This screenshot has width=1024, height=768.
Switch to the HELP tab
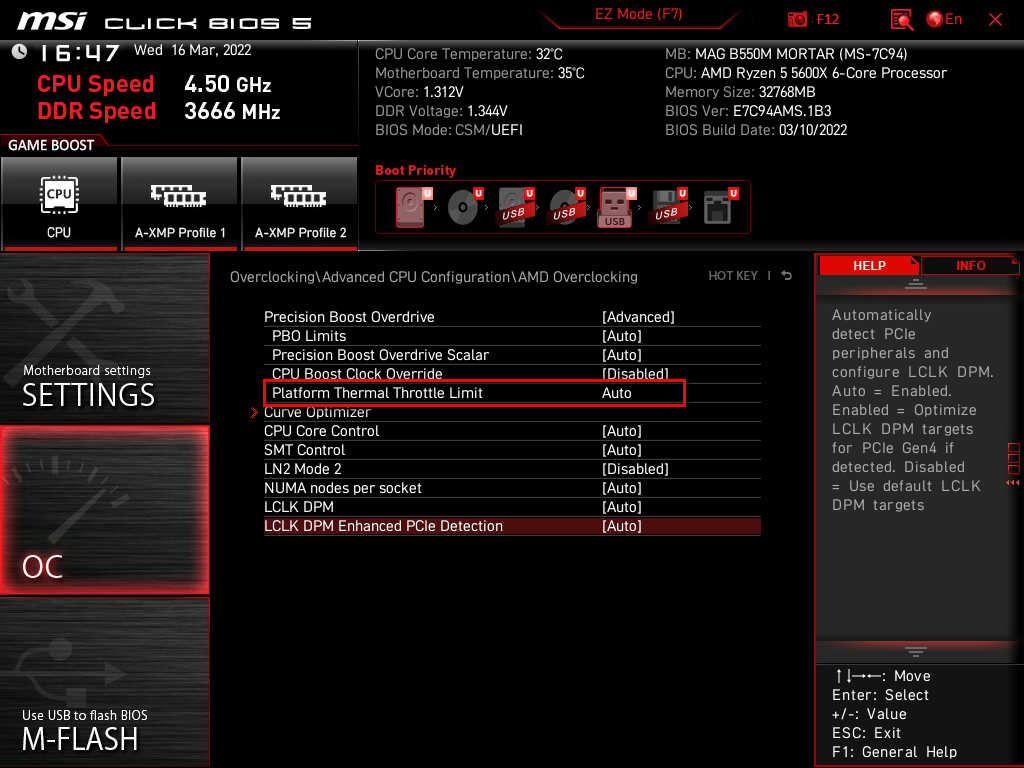869,265
